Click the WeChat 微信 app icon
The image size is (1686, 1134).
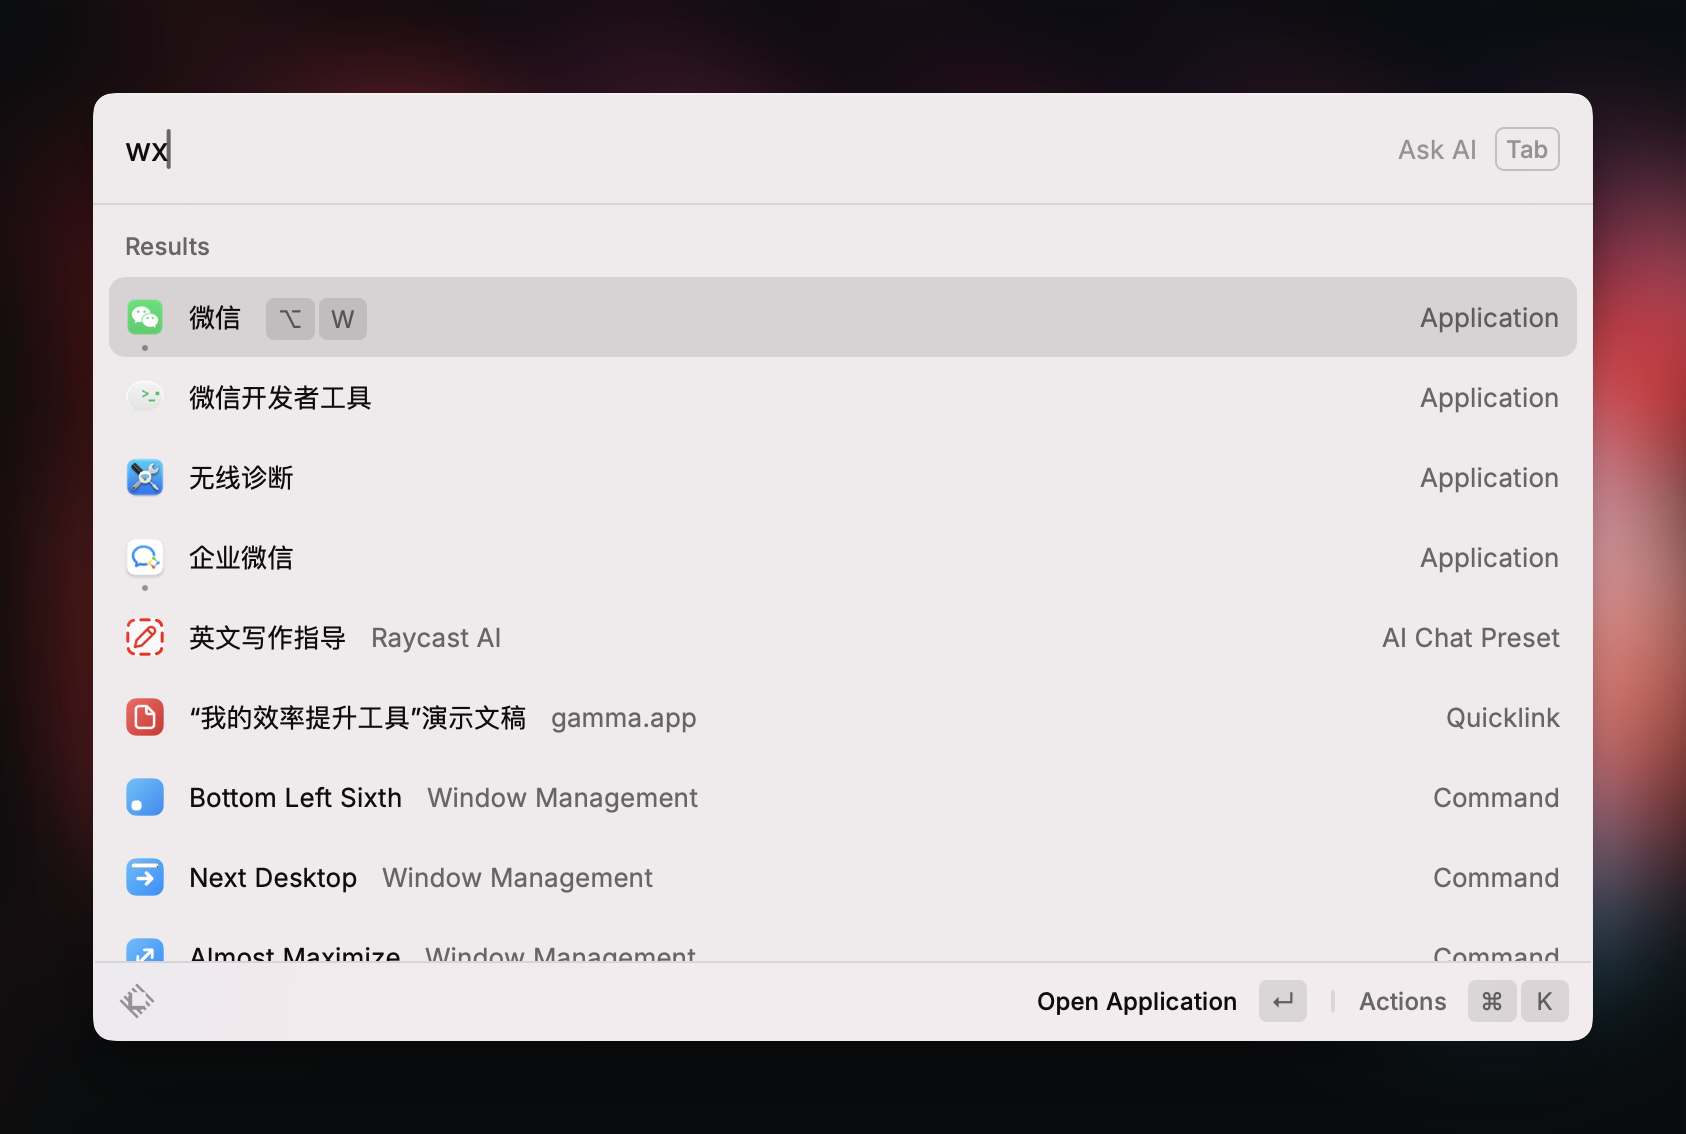(x=145, y=317)
